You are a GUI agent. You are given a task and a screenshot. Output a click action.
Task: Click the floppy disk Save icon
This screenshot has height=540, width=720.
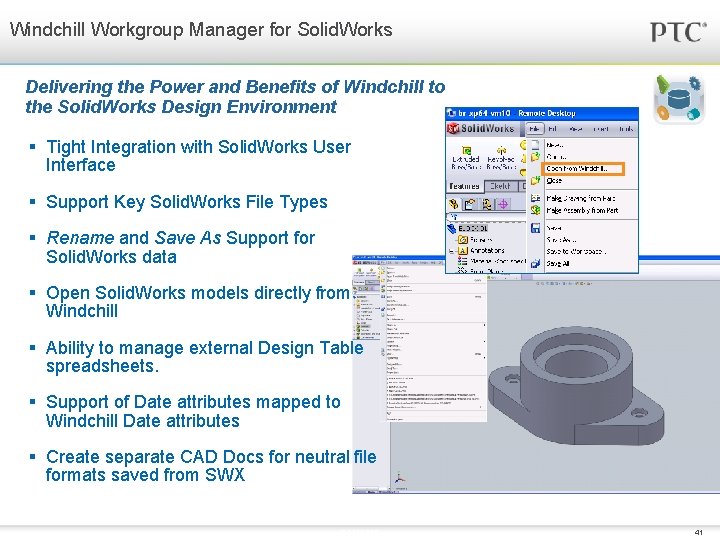coord(535,228)
